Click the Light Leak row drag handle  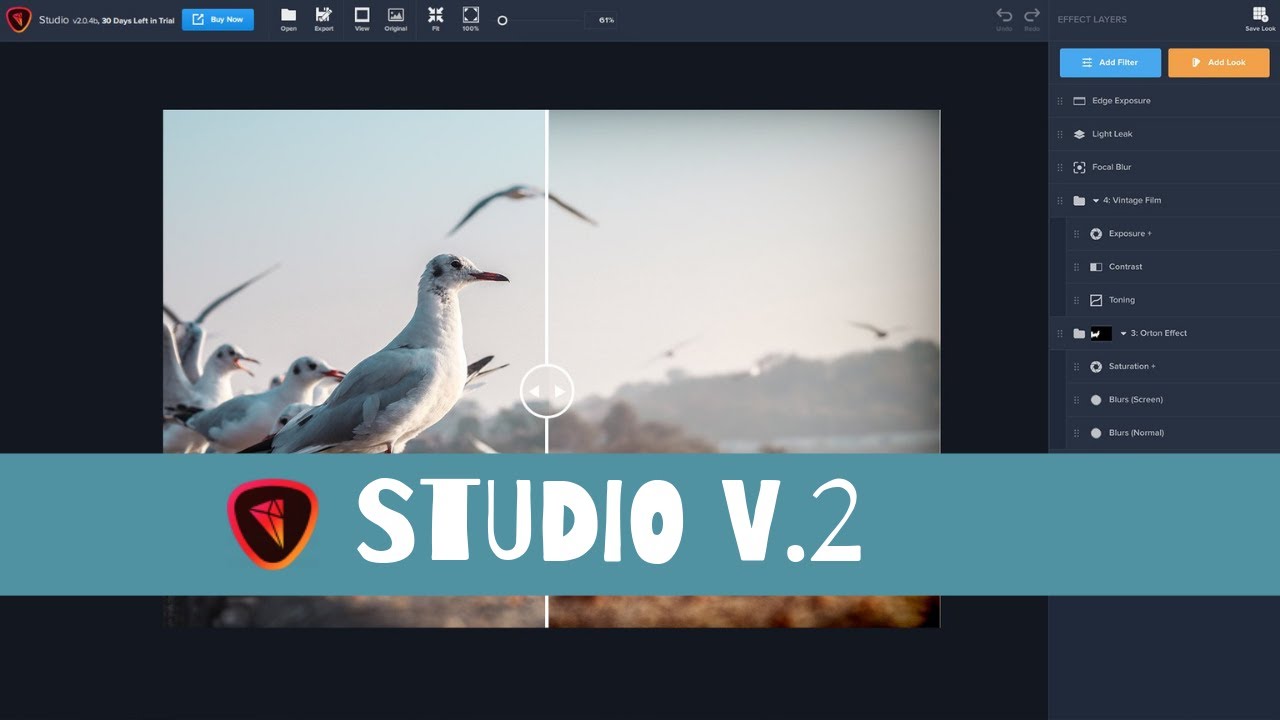click(1060, 134)
